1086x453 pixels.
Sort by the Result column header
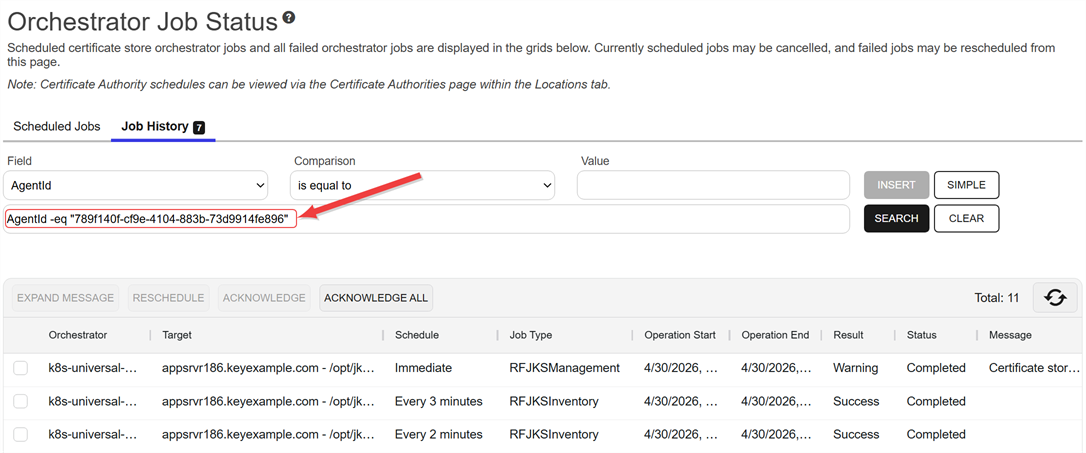tap(848, 335)
